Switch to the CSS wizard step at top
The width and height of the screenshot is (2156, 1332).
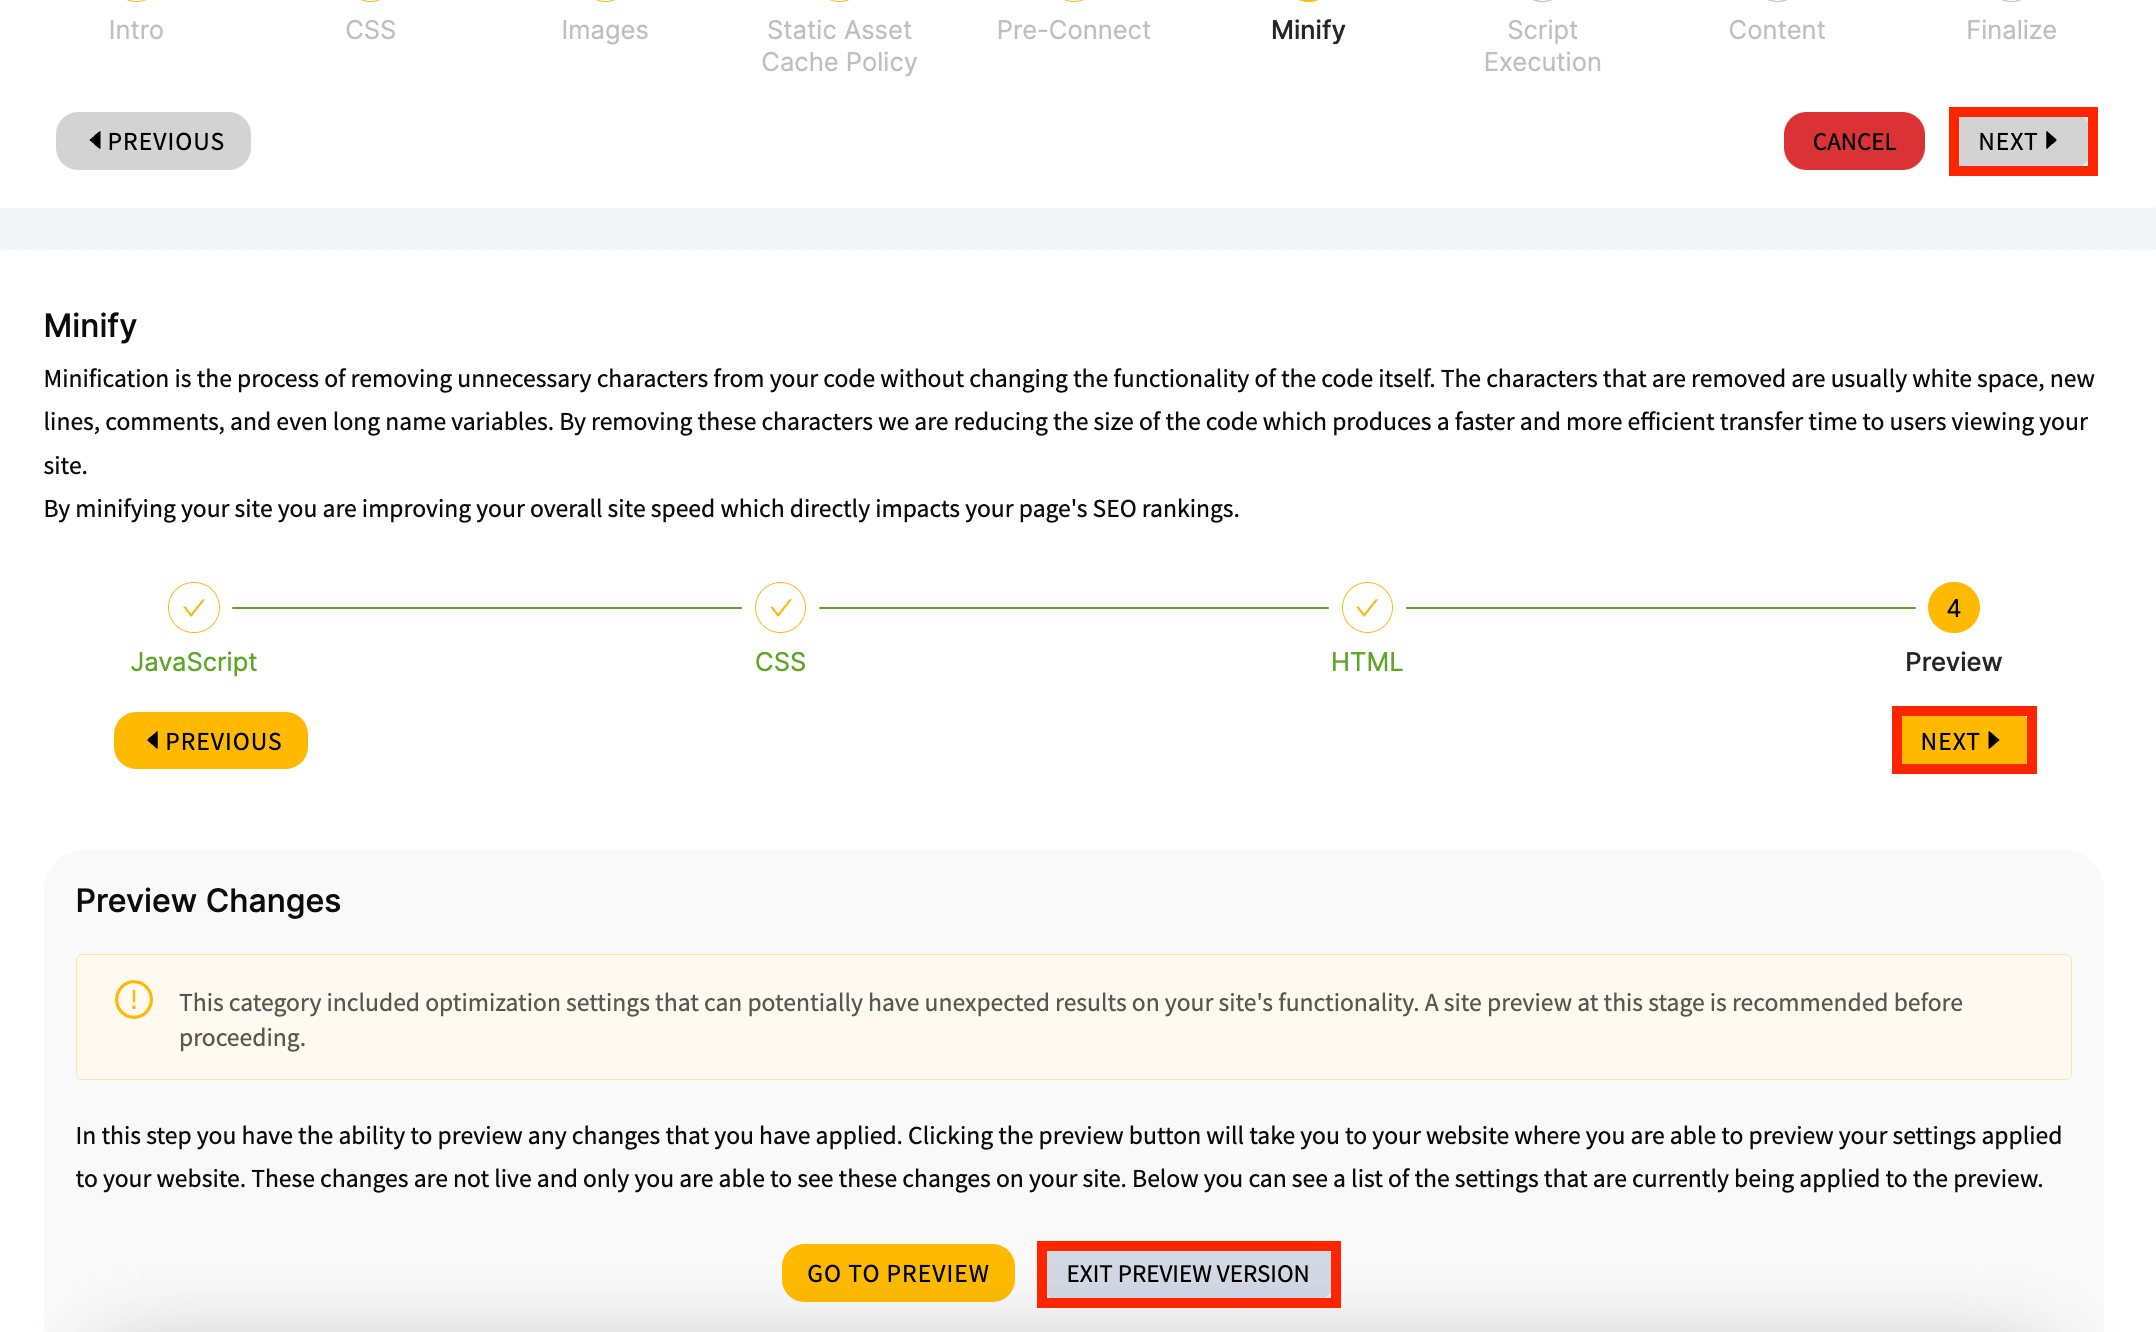(x=370, y=30)
